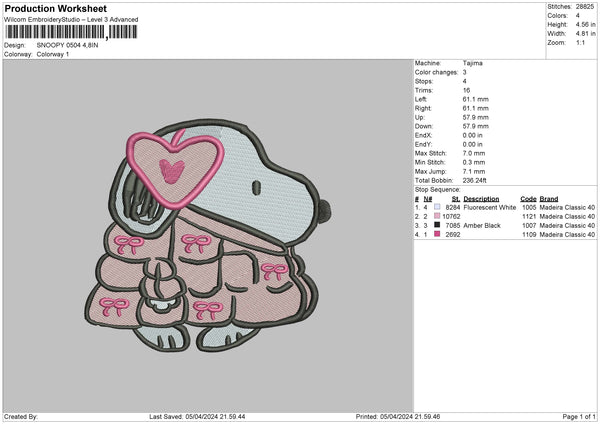Click the magenta swatch in row 4
Viewport: 600px width, 424px height.
[437, 234]
